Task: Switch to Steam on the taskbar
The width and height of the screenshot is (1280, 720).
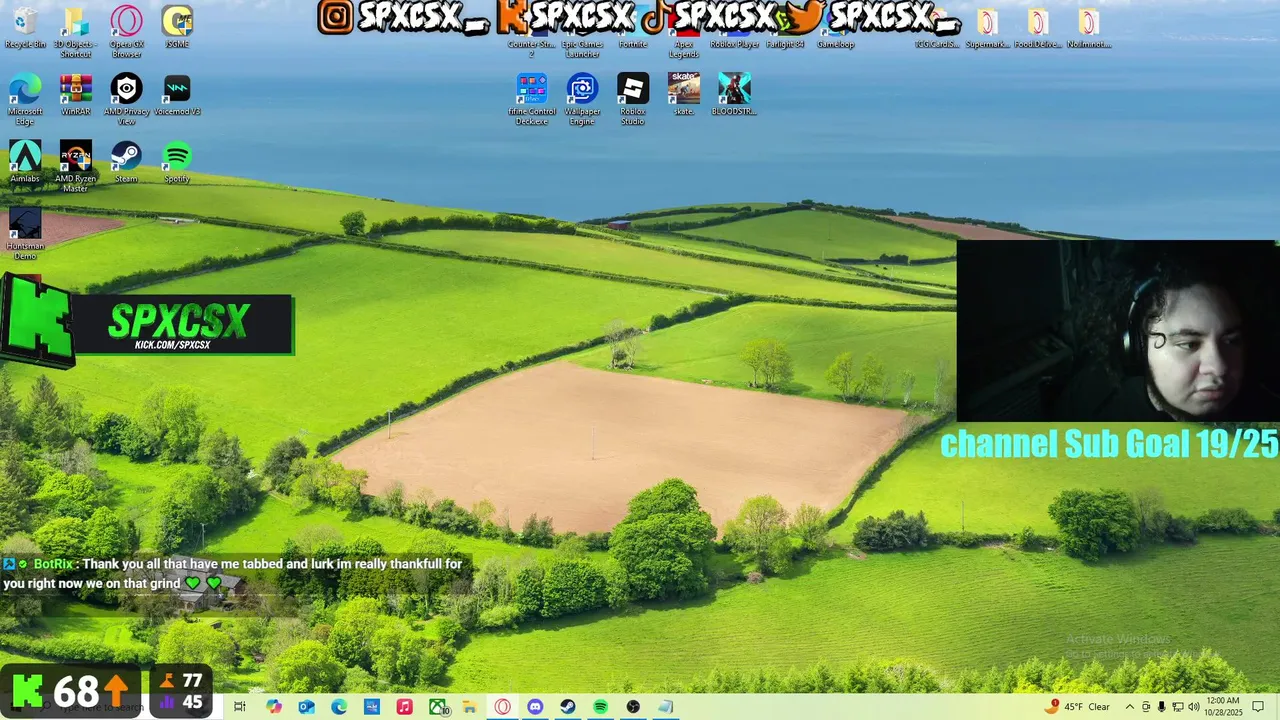Action: coord(568,707)
